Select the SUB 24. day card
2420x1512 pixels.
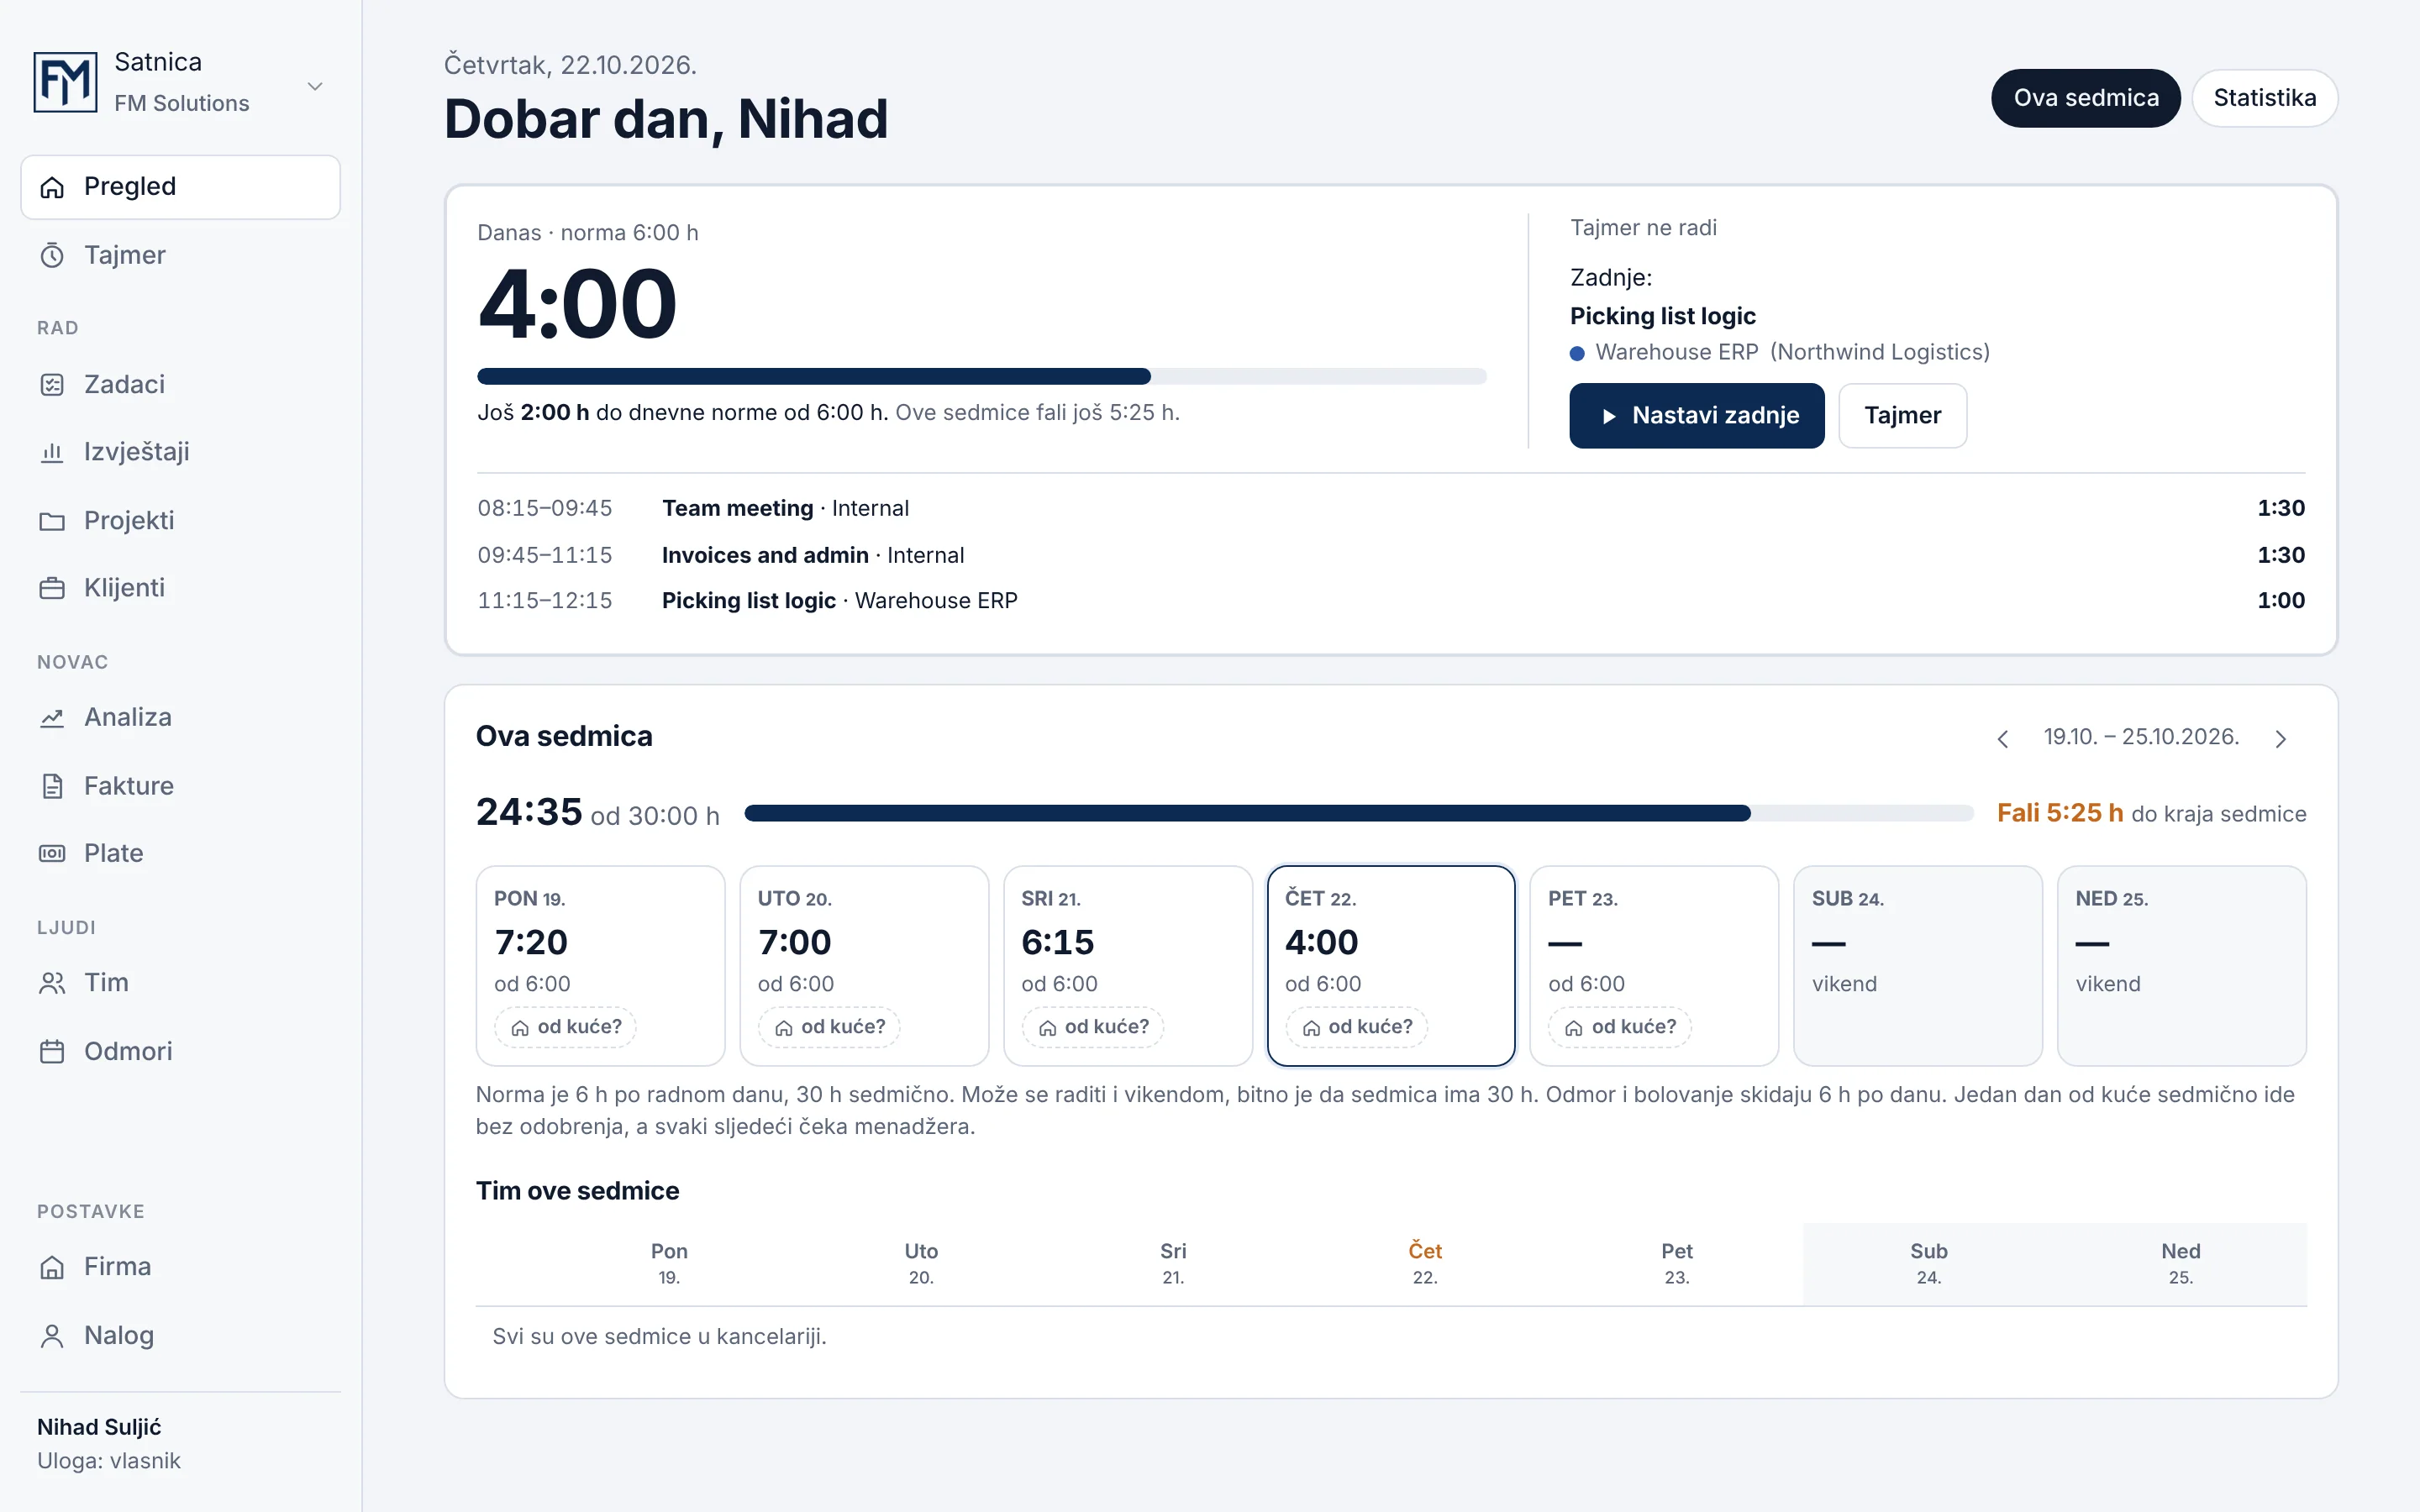pos(1918,966)
